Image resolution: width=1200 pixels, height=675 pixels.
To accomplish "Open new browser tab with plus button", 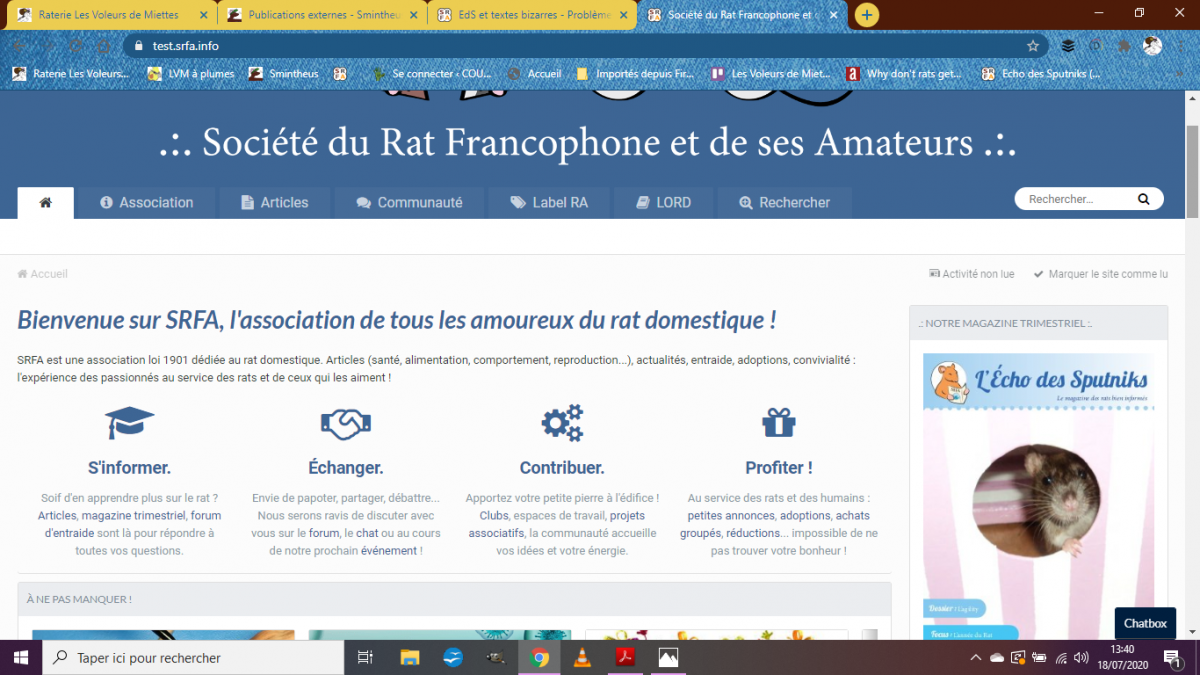I will pyautogui.click(x=866, y=15).
